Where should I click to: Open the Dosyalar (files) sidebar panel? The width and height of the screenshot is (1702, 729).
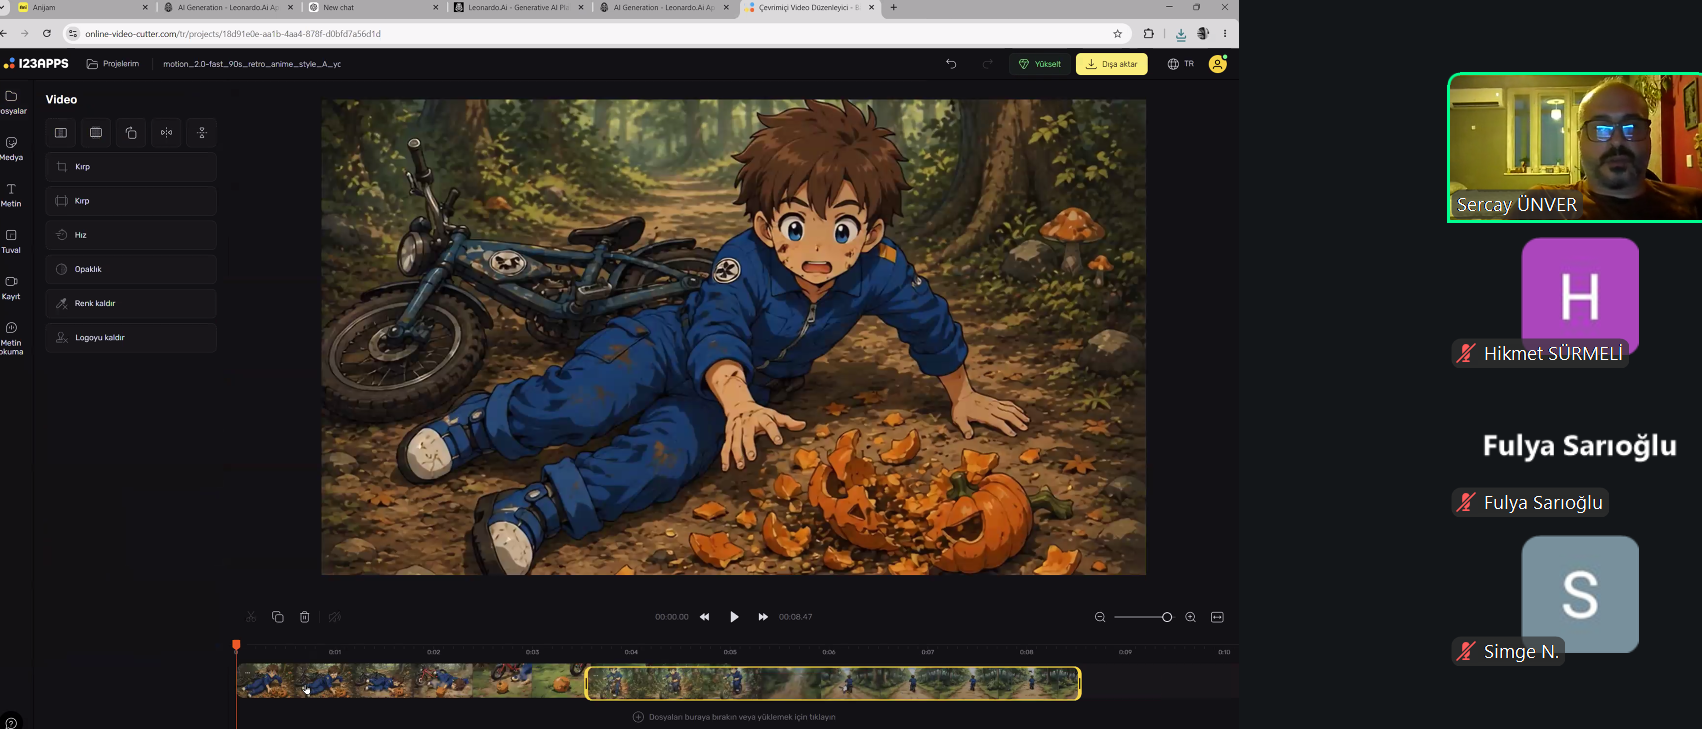click(12, 102)
